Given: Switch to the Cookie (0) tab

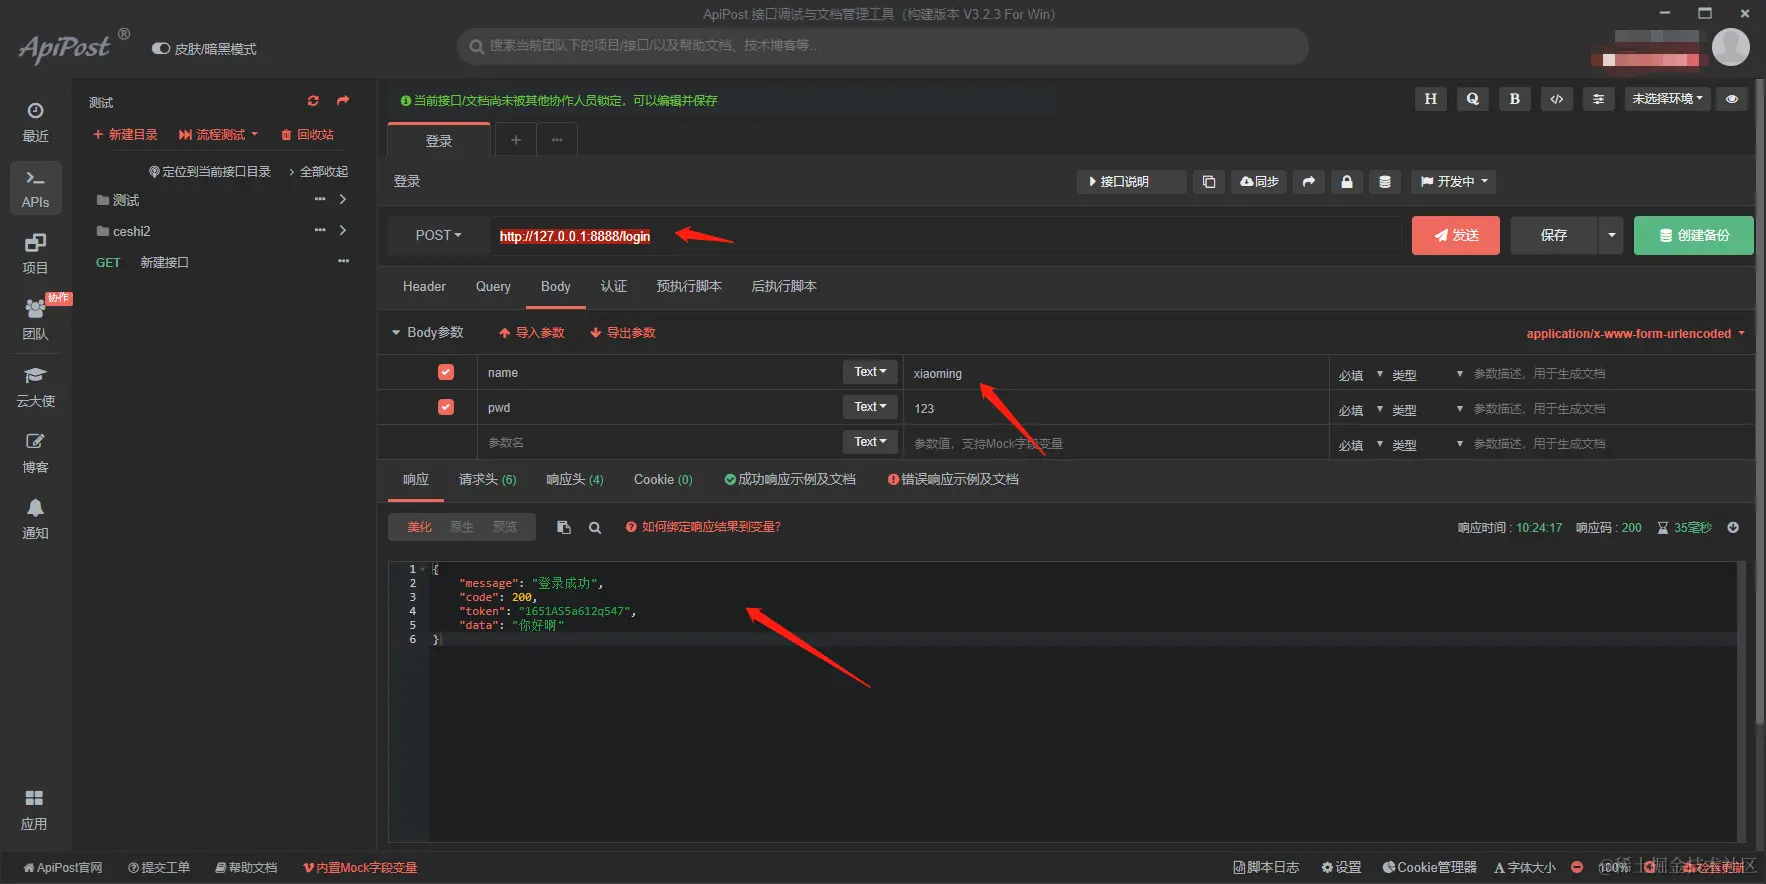Looking at the screenshot, I should pos(663,480).
